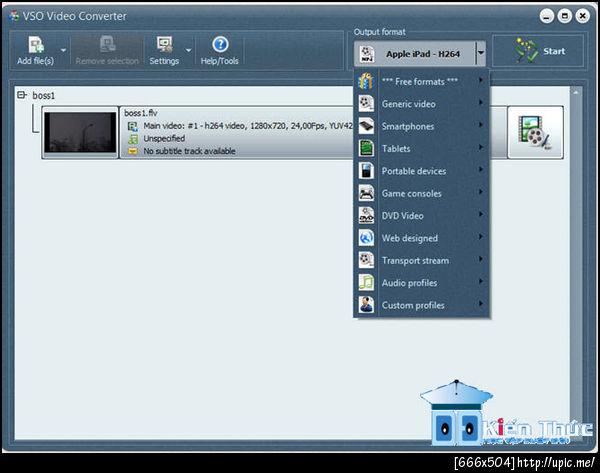The width and height of the screenshot is (600, 473).
Task: Click the file list scrollbar up arrow
Action: (x=575, y=92)
